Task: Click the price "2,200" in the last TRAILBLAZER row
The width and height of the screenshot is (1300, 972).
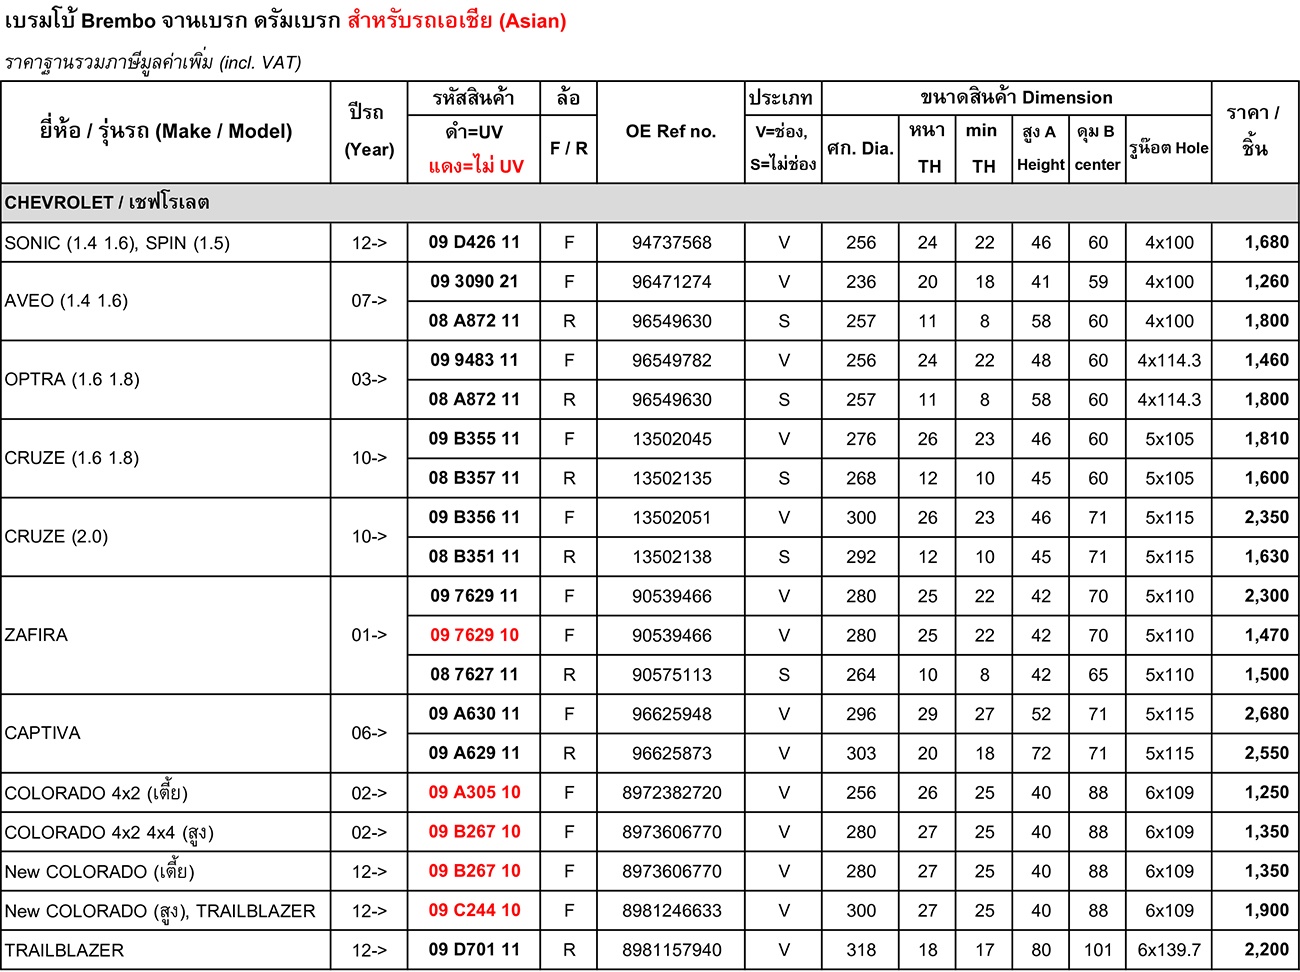Action: [x=1267, y=949]
